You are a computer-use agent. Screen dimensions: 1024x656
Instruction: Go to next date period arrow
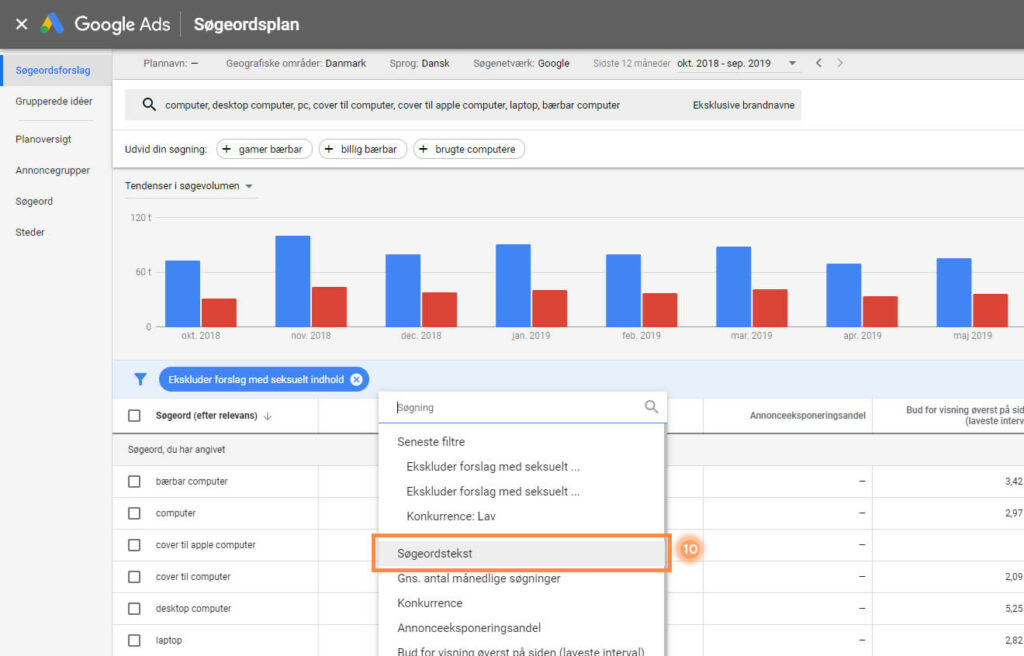pos(840,63)
